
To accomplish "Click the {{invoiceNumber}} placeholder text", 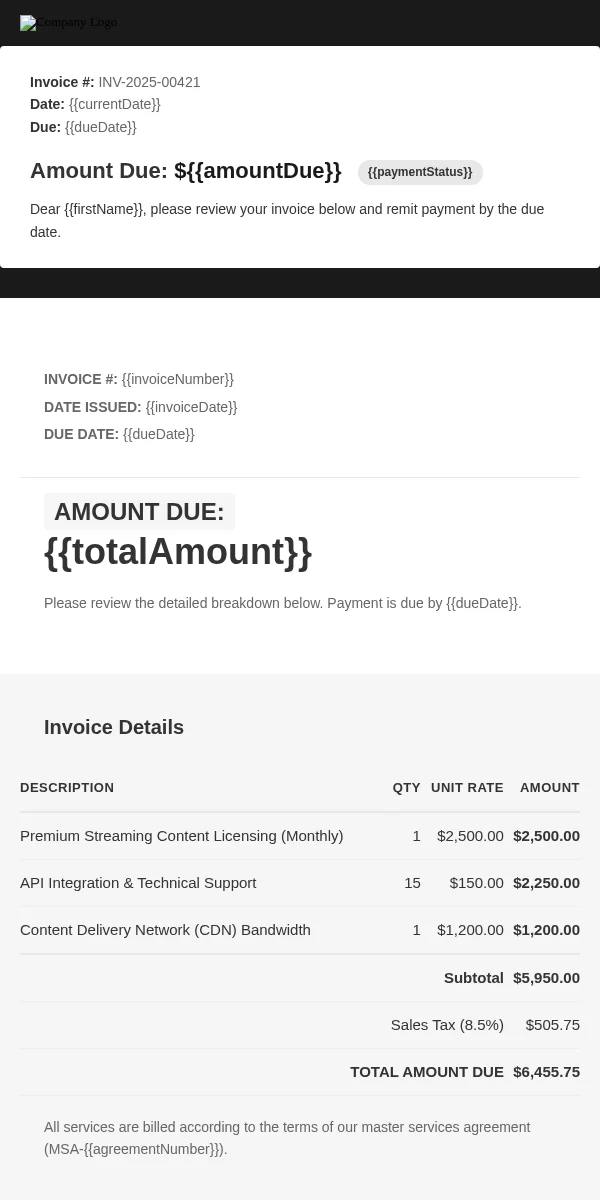I will point(178,379).
